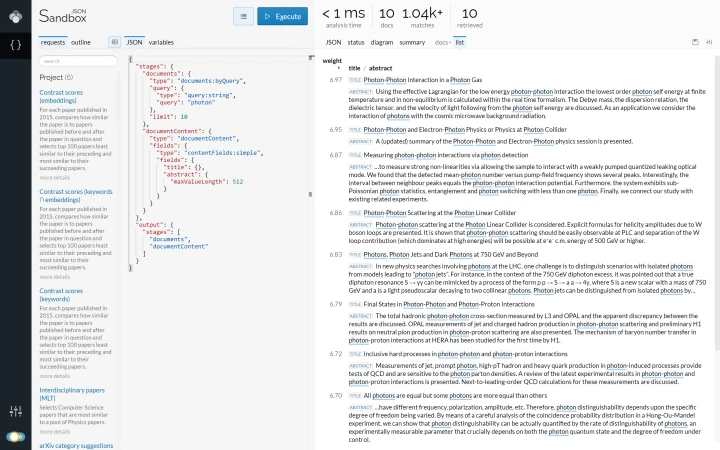
Task: Click the results list vertical scrollbar
Action: [x=717, y=202]
